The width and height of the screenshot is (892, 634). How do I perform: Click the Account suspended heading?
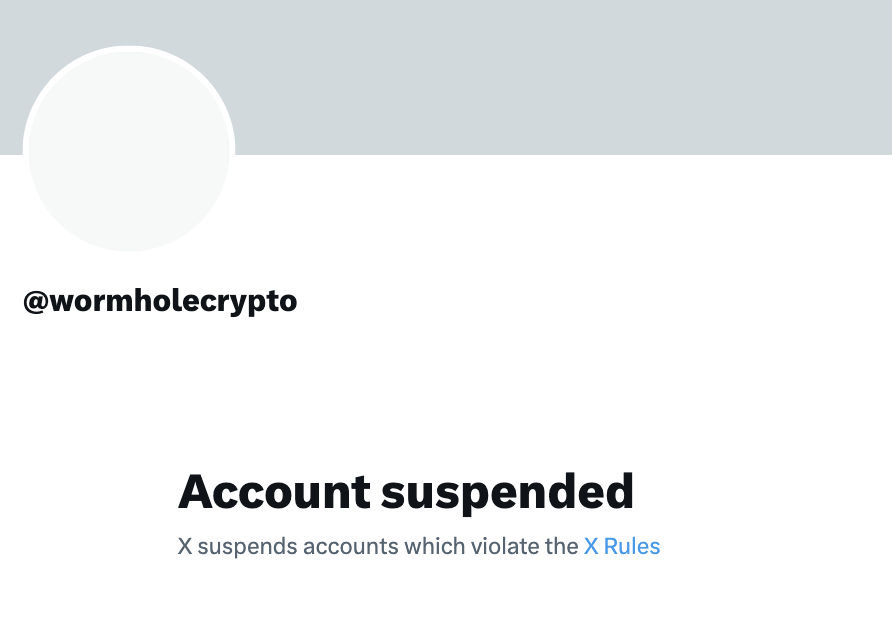(405, 492)
